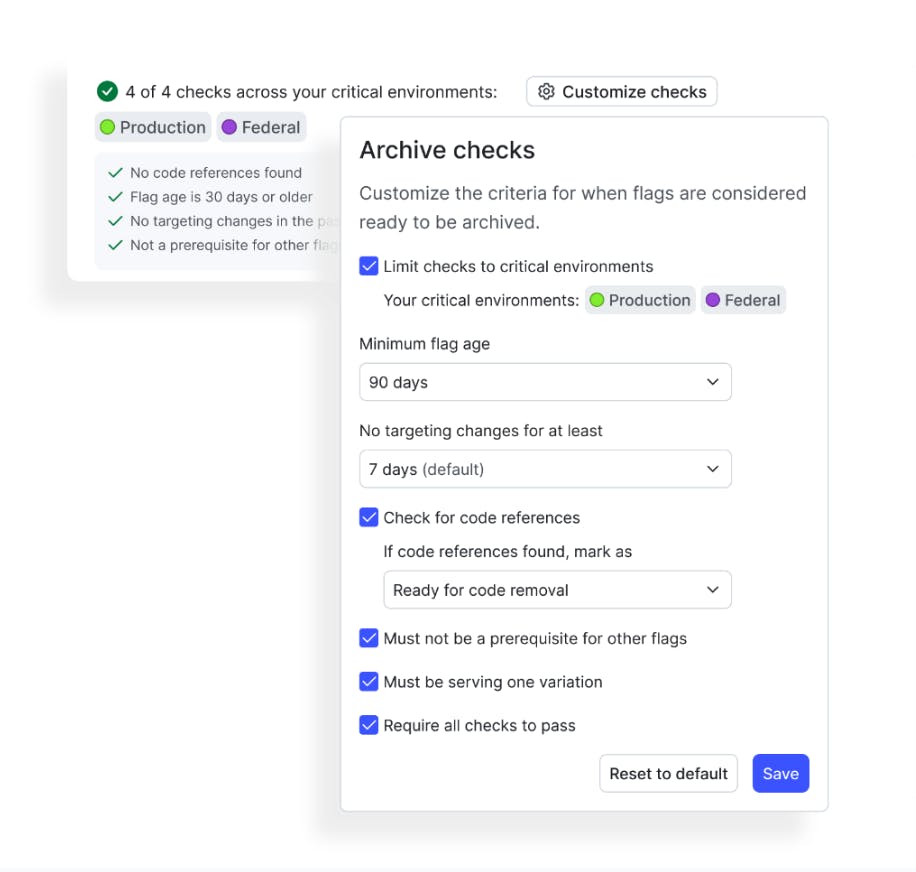Click the checkmark beside Not a prerequisite
Image resolution: width=916 pixels, height=872 pixels.
(x=115, y=245)
